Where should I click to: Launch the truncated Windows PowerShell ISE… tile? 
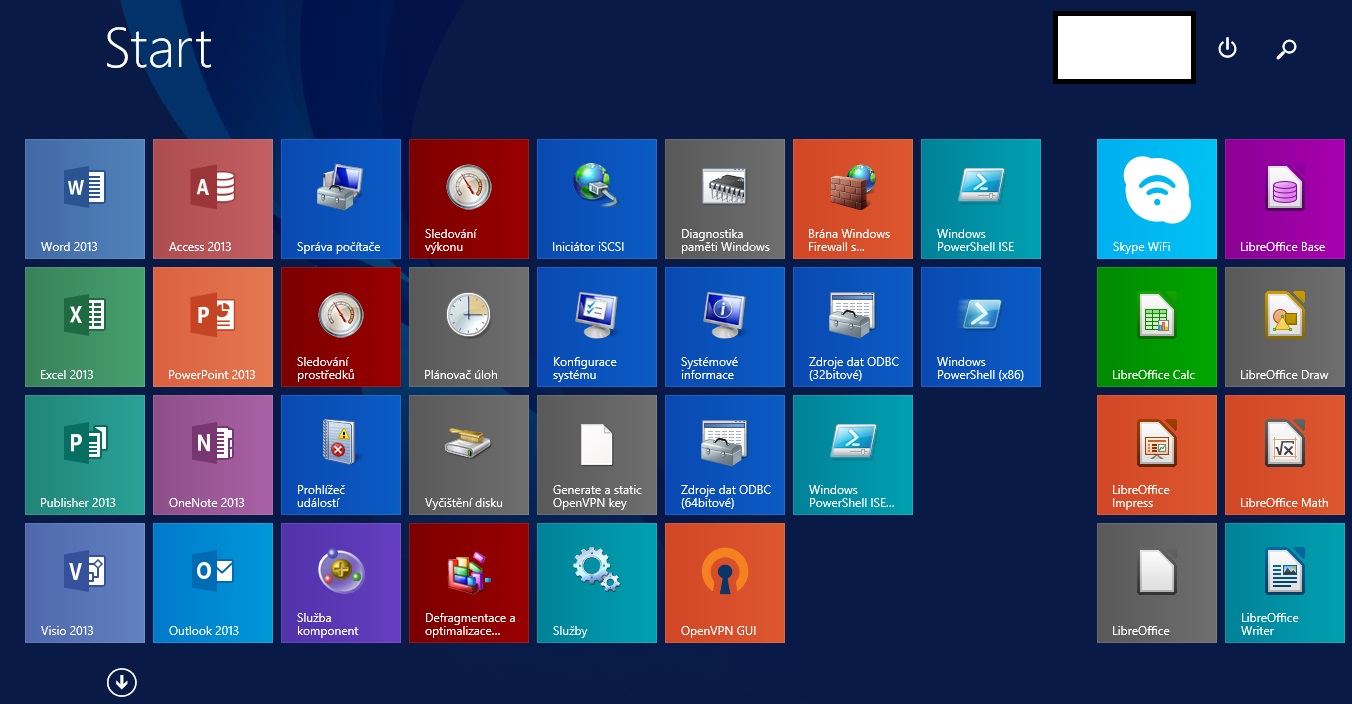[x=853, y=455]
